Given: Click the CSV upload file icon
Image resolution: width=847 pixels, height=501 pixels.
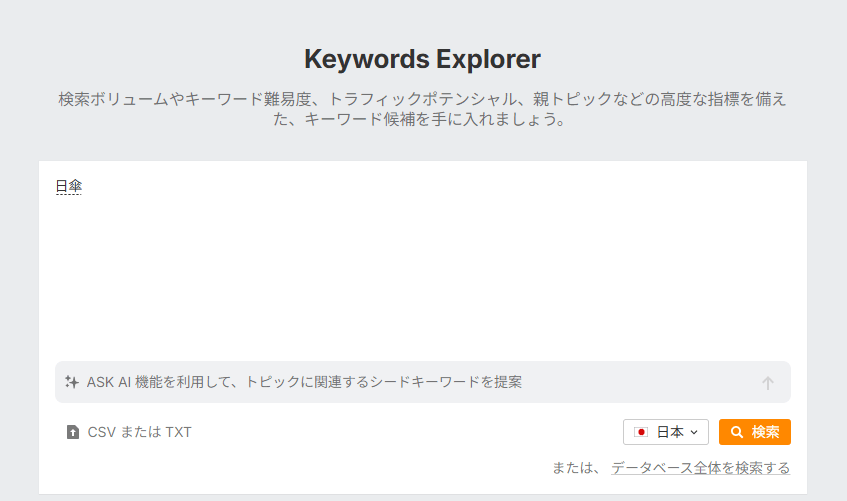Looking at the screenshot, I should (72, 432).
